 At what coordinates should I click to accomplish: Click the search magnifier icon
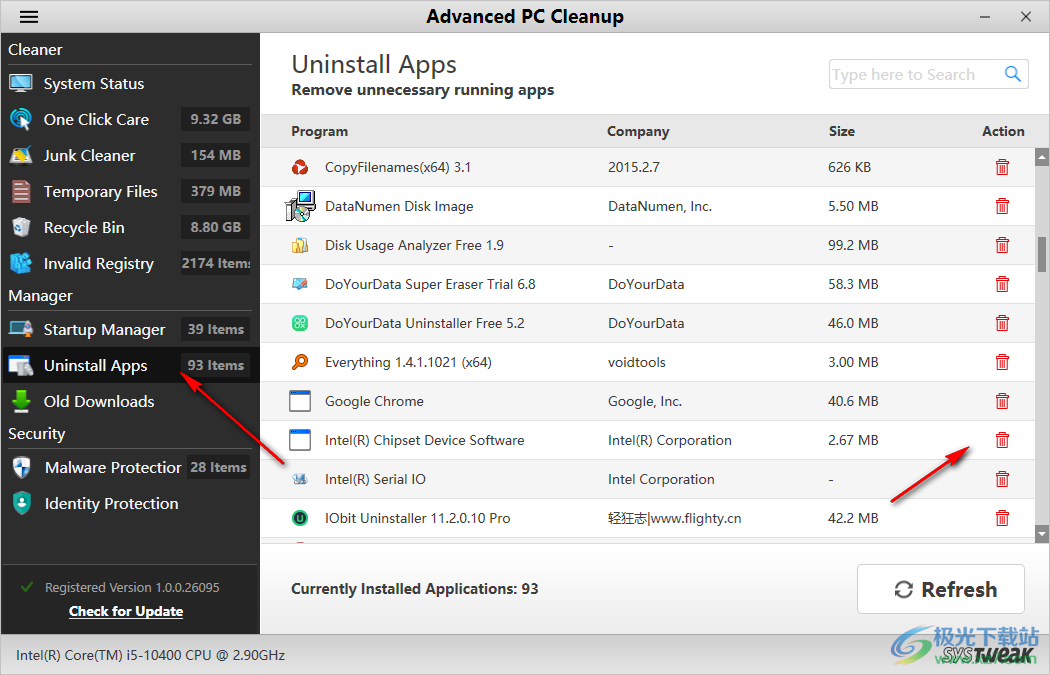point(1012,74)
